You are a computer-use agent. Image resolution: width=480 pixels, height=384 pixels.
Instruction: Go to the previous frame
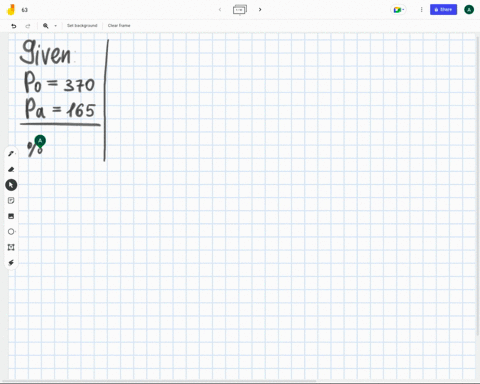pos(220,10)
